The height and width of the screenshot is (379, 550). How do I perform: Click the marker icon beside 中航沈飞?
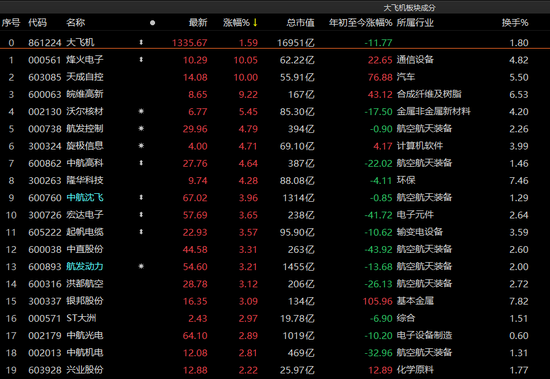tap(141, 197)
